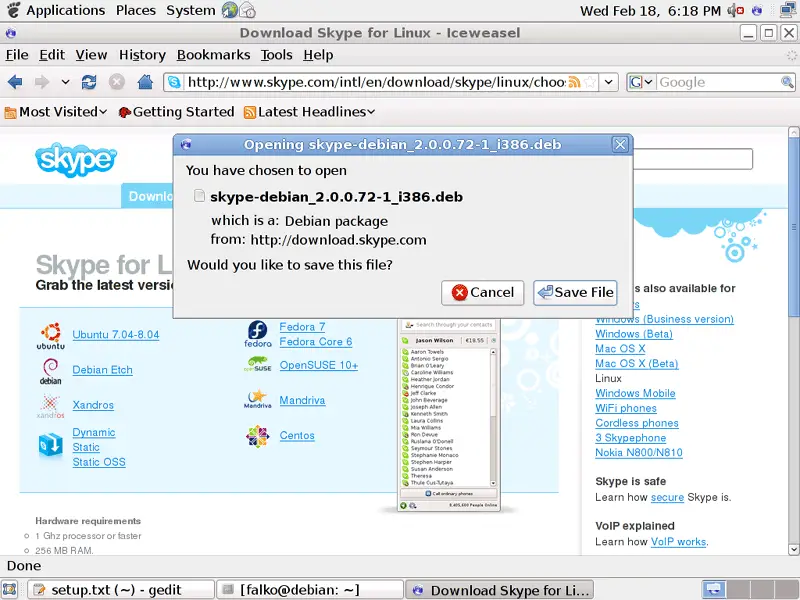Click the Mac OS X (Beta) link
This screenshot has height=600, width=800.
(x=637, y=364)
